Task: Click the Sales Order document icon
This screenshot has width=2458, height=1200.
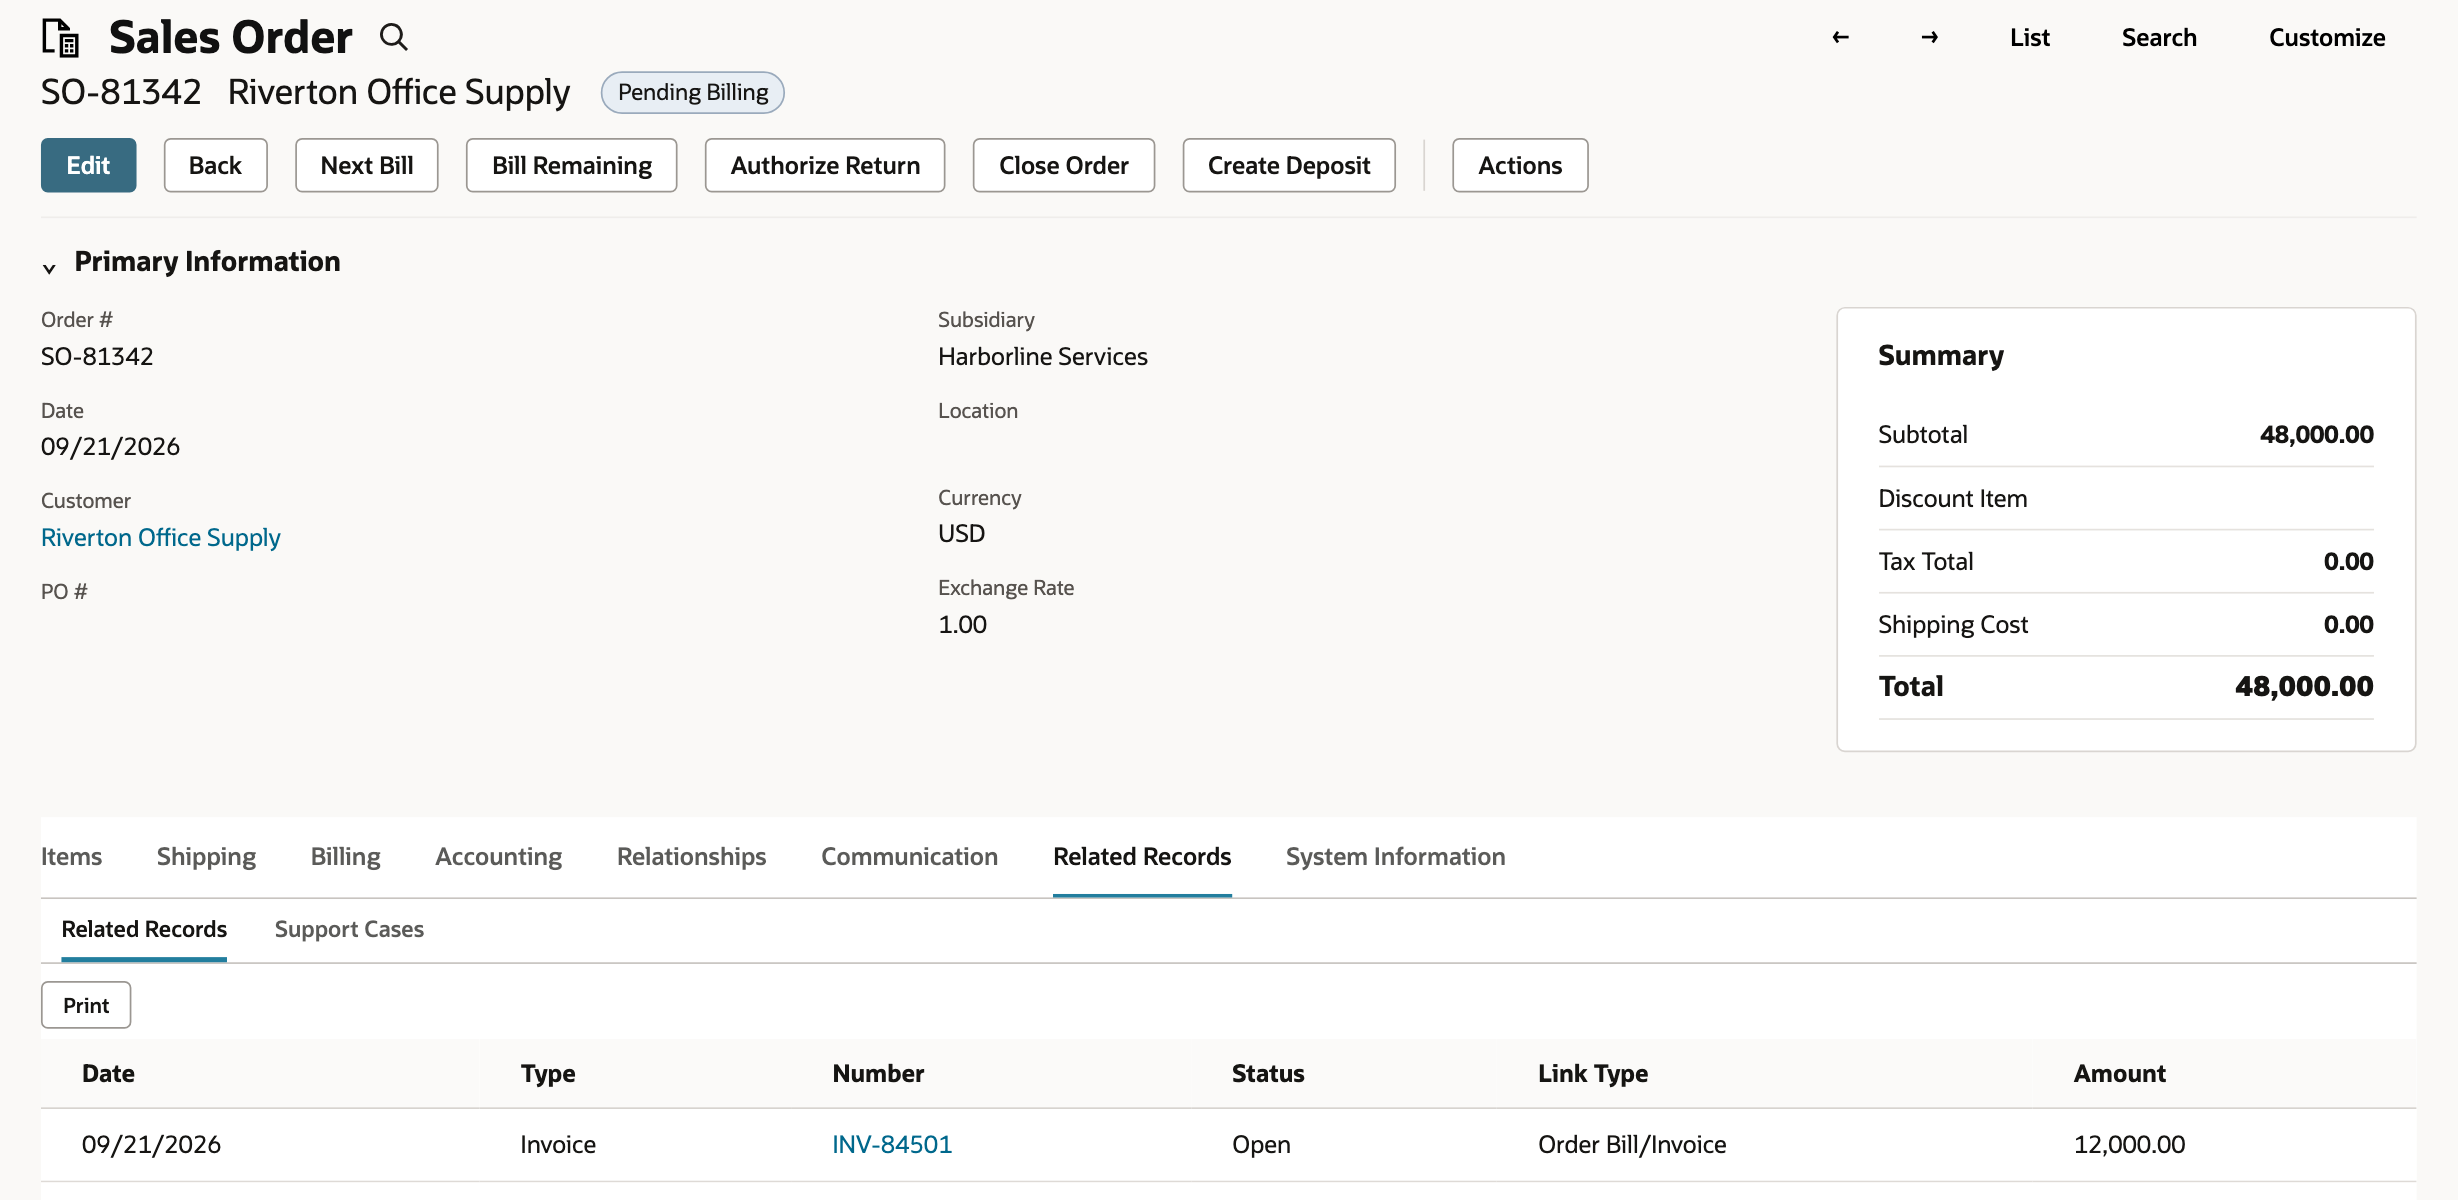Action: [61, 38]
